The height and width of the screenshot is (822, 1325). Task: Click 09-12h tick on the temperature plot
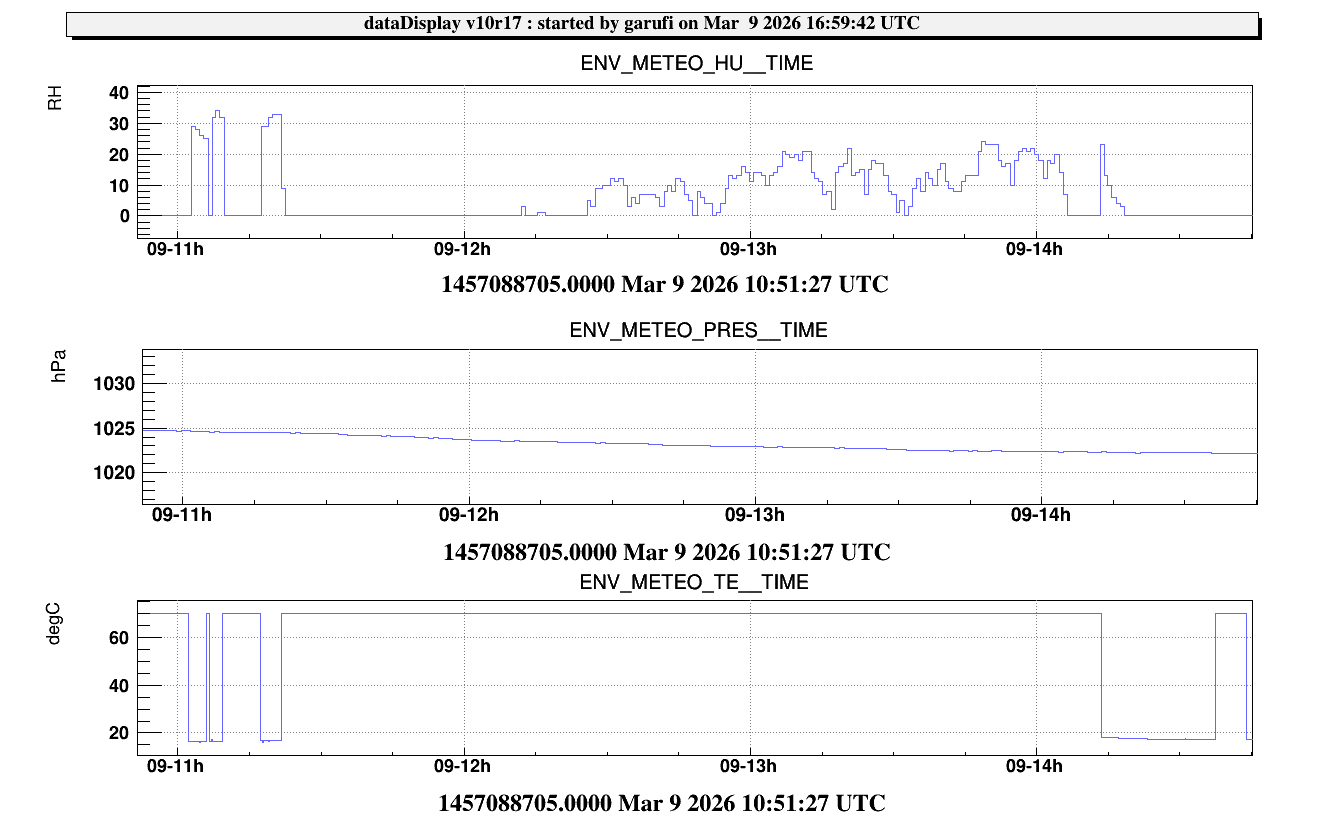coord(463,767)
